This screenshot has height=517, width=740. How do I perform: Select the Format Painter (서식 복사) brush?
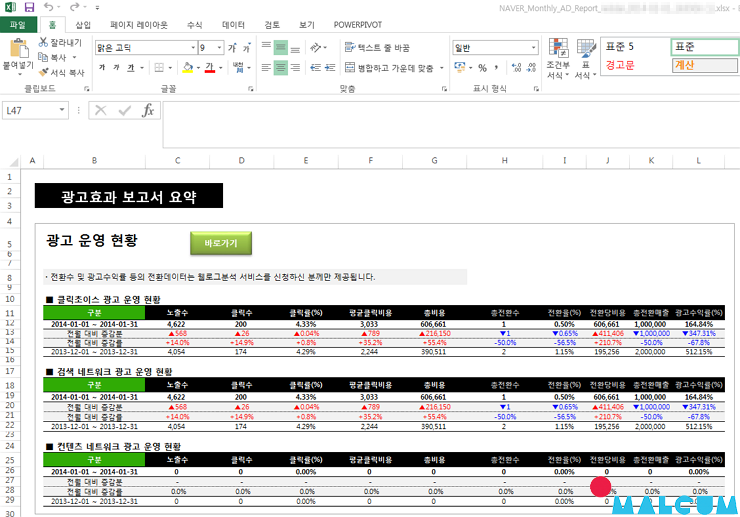43,73
